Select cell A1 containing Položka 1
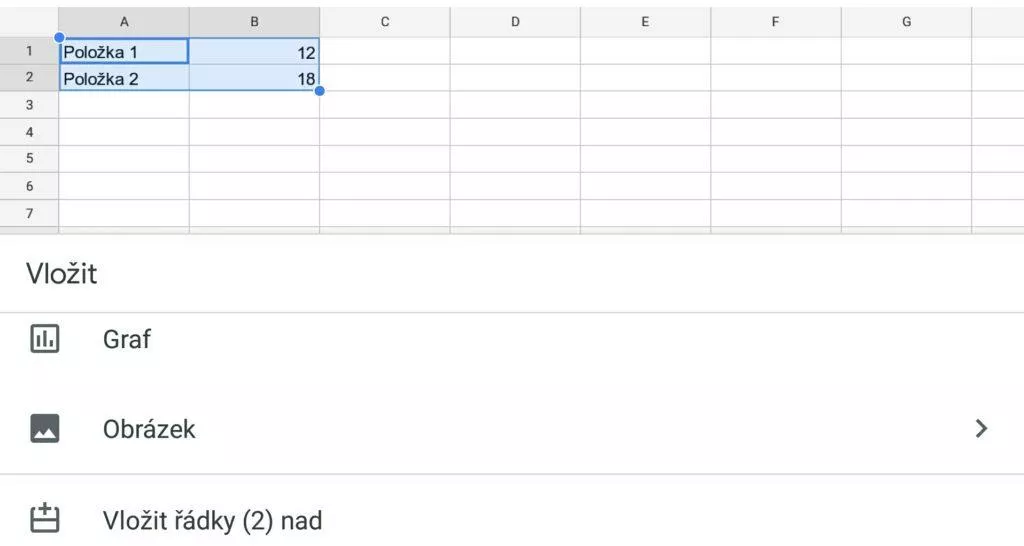1024x546 pixels. point(124,52)
